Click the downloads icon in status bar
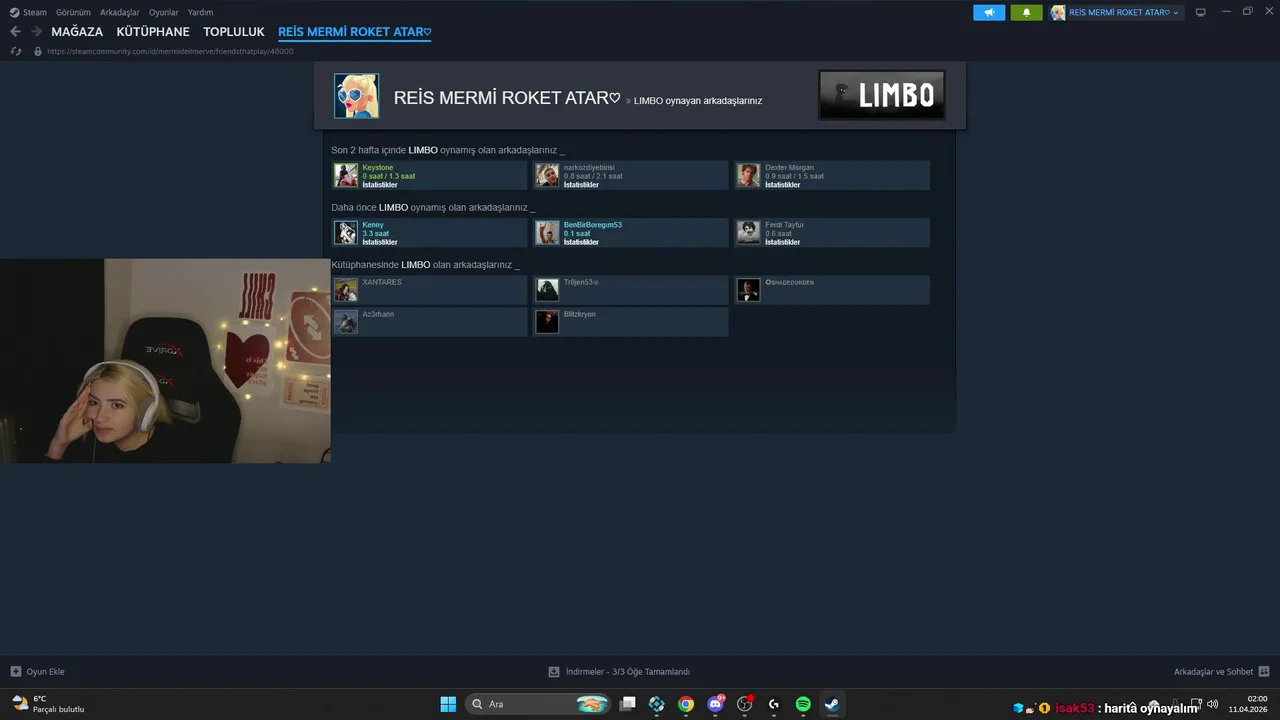The width and height of the screenshot is (1280, 720). tap(554, 672)
